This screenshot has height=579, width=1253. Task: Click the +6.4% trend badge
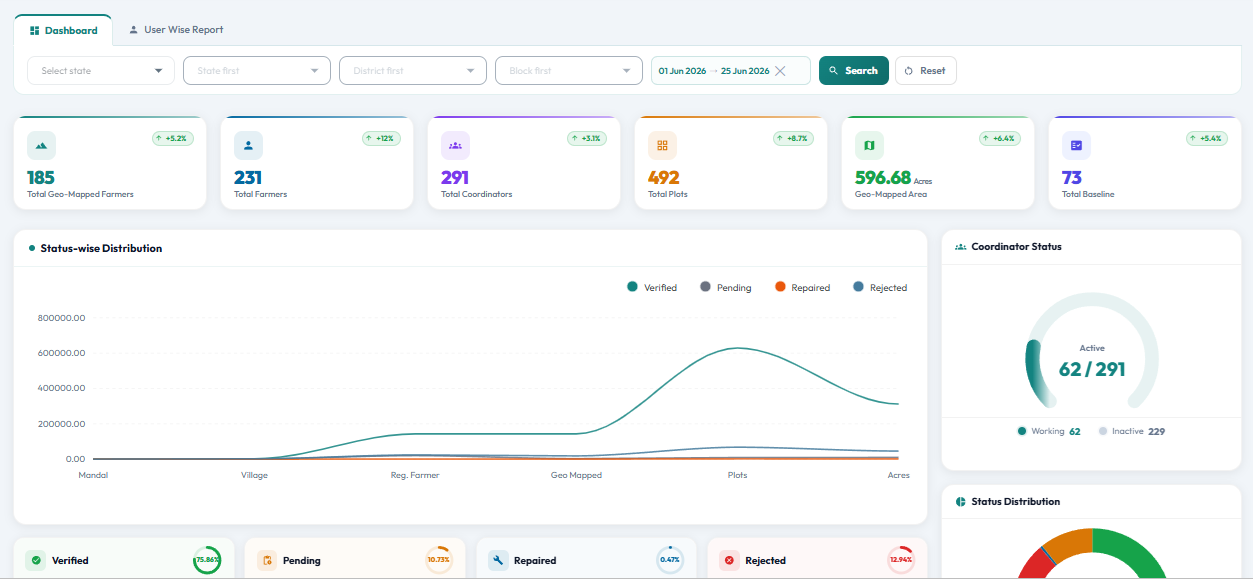(1000, 138)
